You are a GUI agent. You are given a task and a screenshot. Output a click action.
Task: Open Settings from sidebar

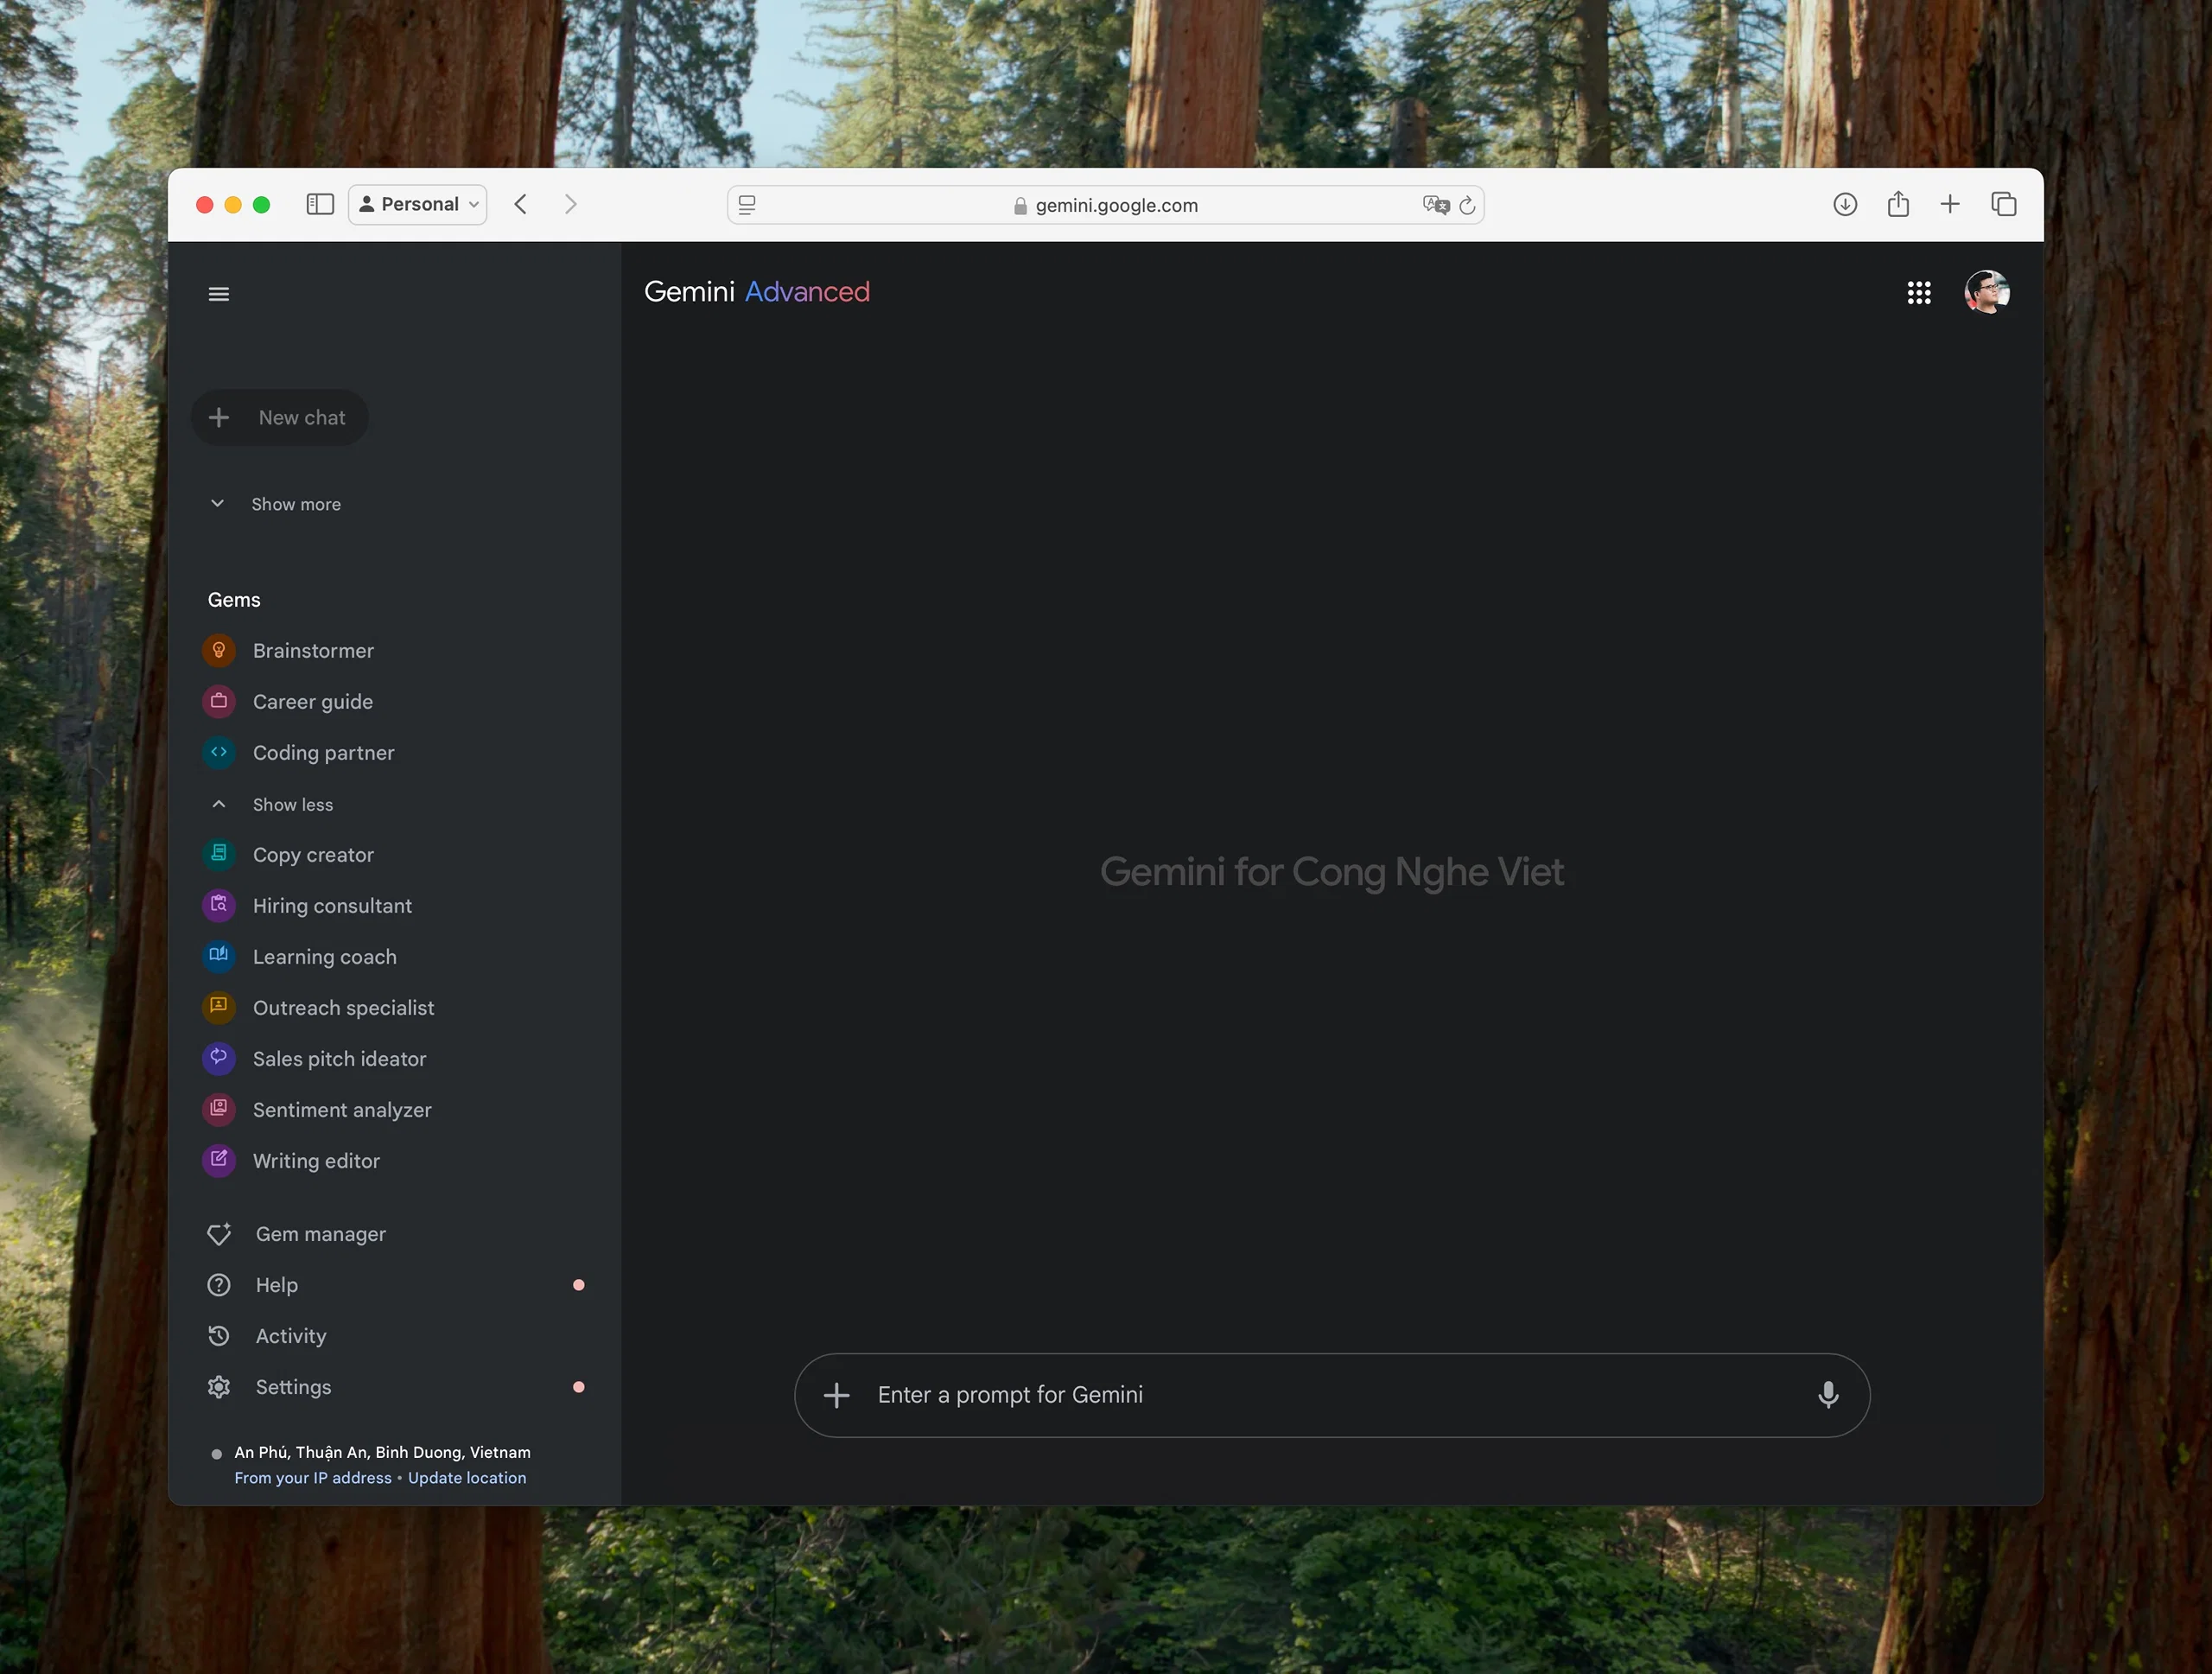[292, 1387]
